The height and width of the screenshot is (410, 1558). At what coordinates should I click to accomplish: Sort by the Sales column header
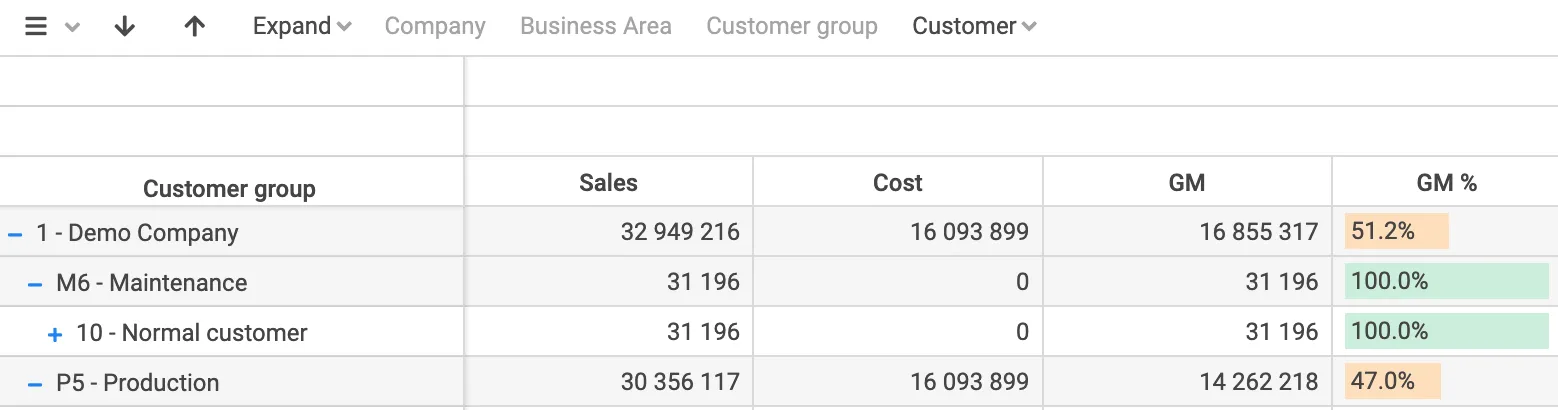[x=608, y=183]
